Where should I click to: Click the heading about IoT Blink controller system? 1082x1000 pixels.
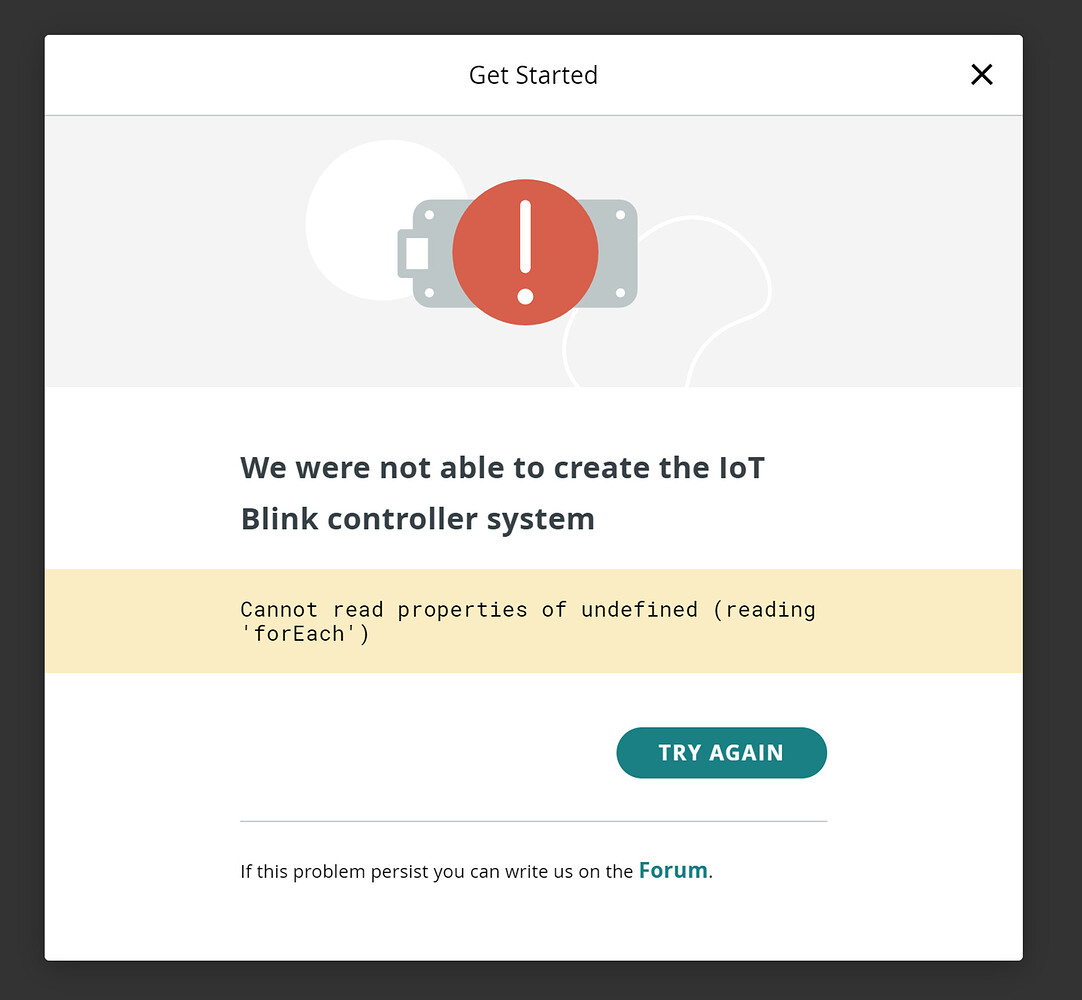(500, 492)
